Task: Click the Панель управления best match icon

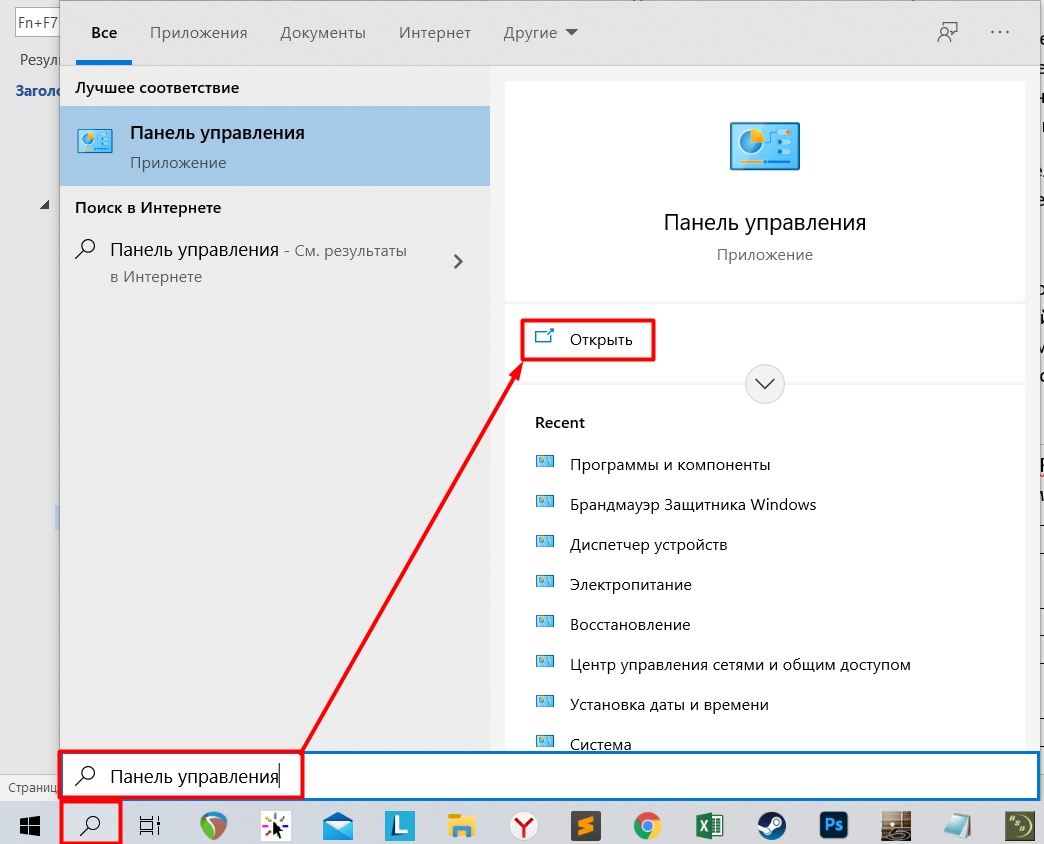Action: 95,140
